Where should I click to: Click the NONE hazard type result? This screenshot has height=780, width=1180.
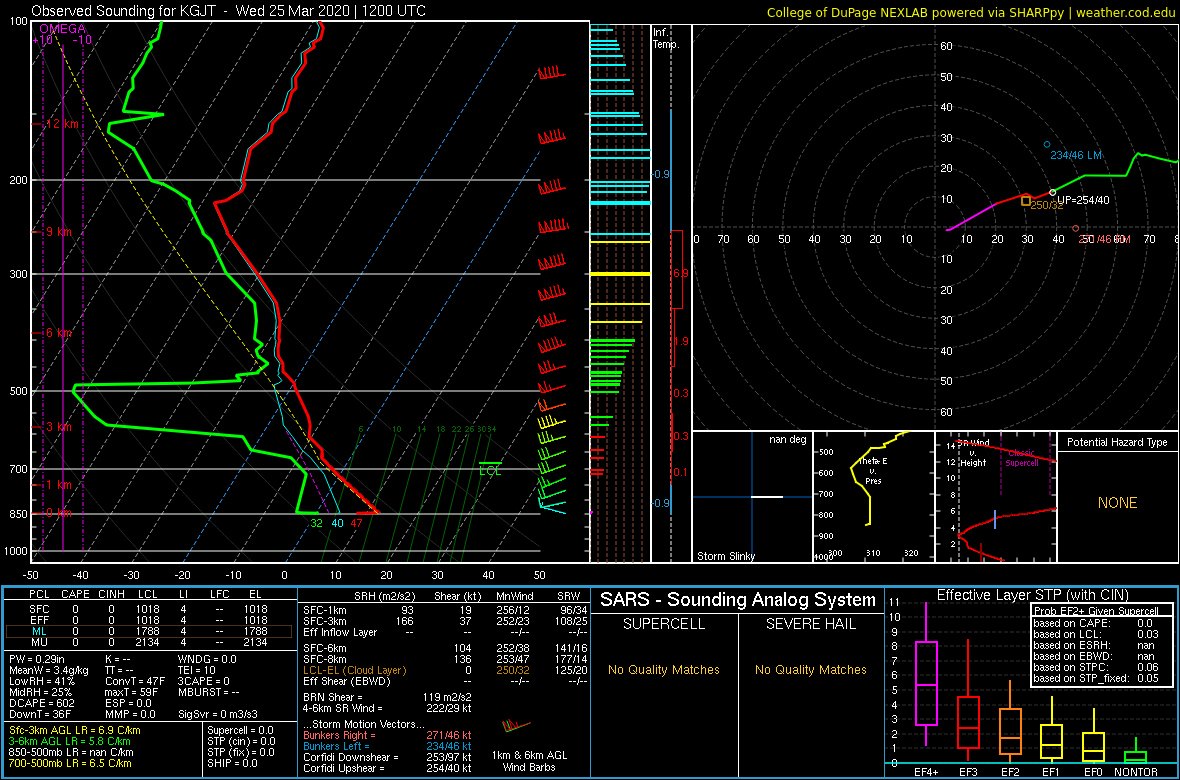pos(1118,503)
